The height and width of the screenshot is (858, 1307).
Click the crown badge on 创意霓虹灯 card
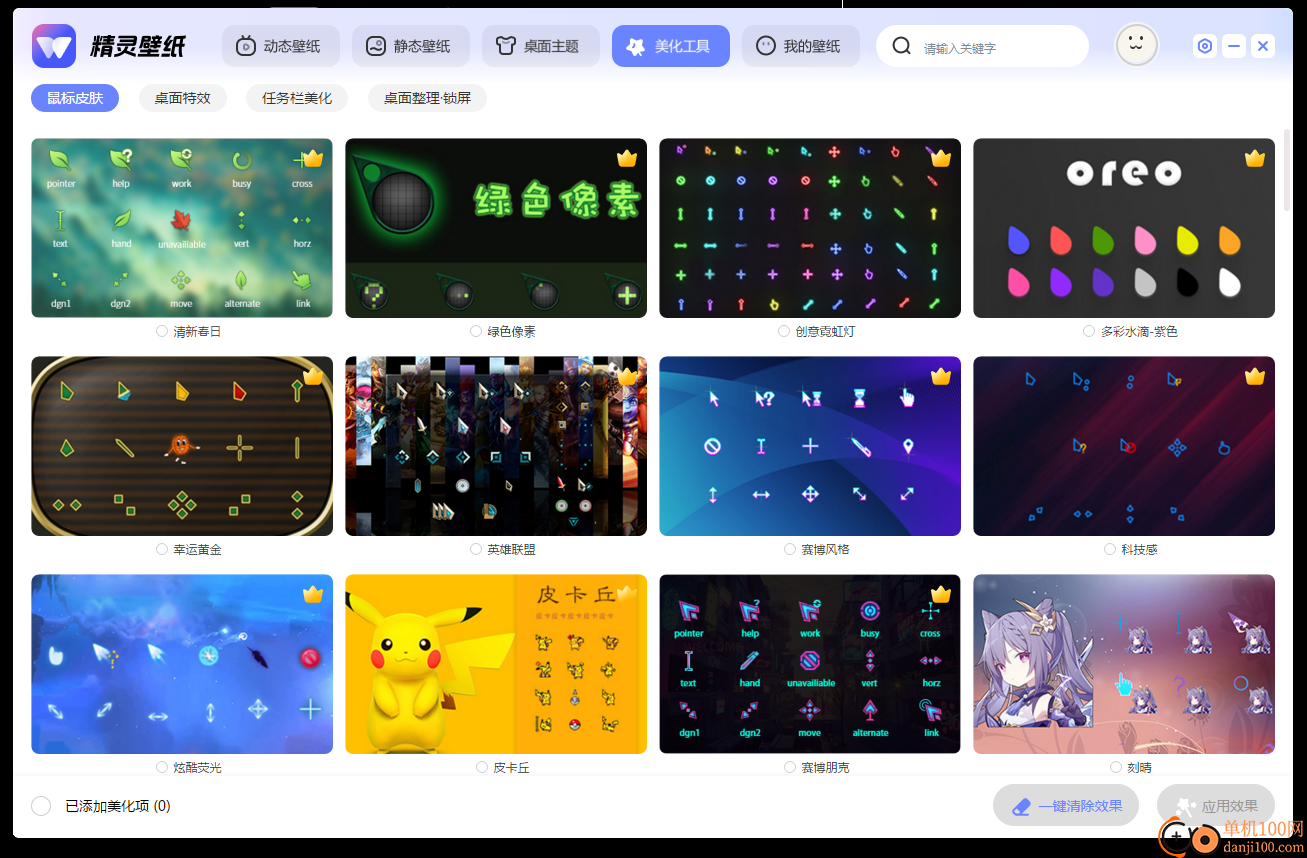[x=941, y=158]
